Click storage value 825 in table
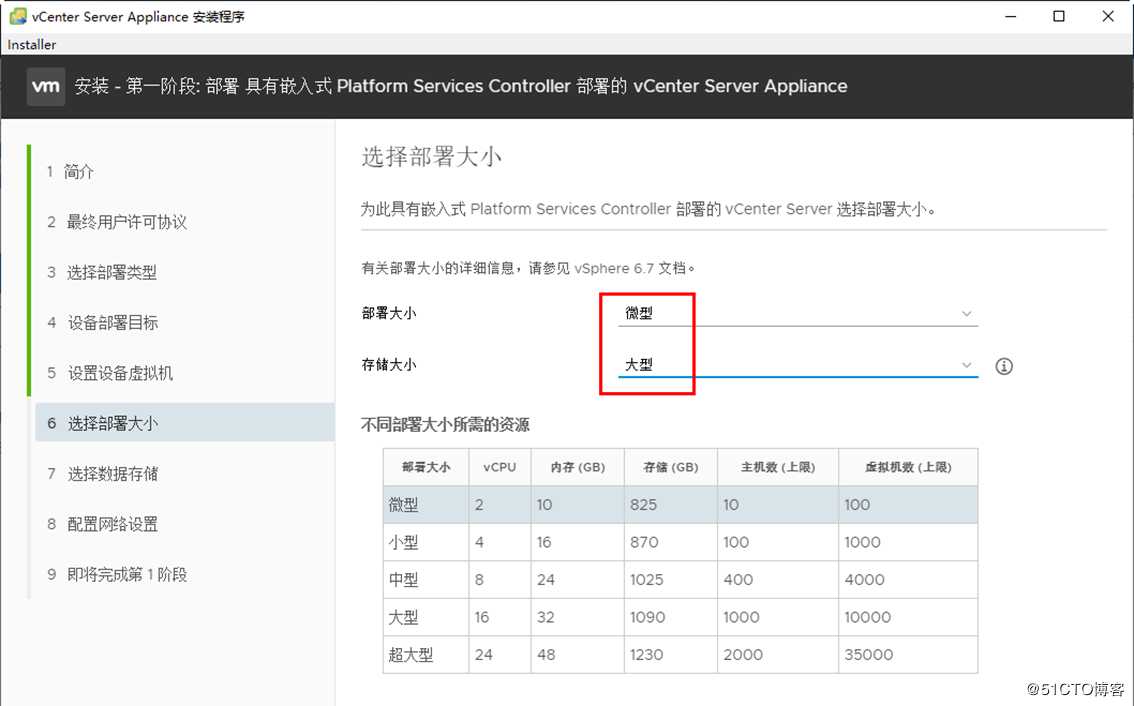The height and width of the screenshot is (706, 1134). 644,505
